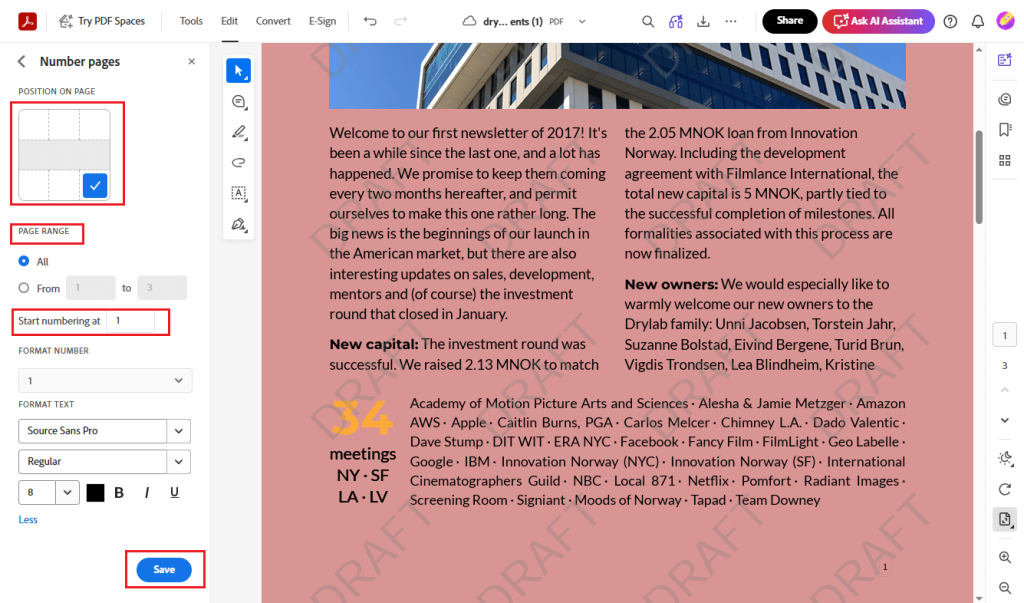The width and height of the screenshot is (1024, 603).
Task: Select top-right page number position
Action: (95, 124)
